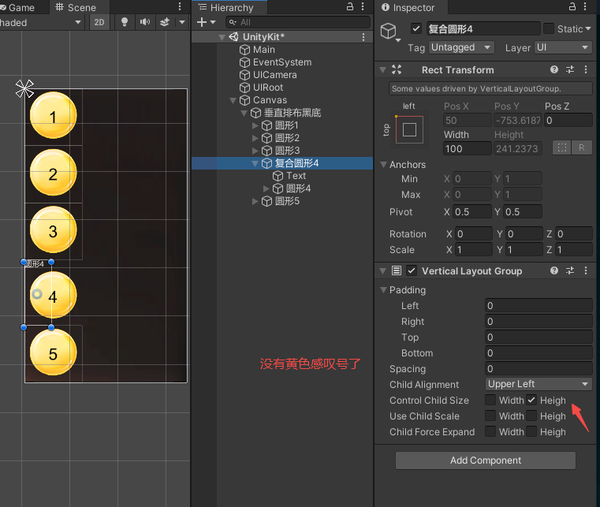The image size is (600, 507).
Task: Uncheck Control Child Size Height checkbox
Action: pyautogui.click(x=531, y=400)
